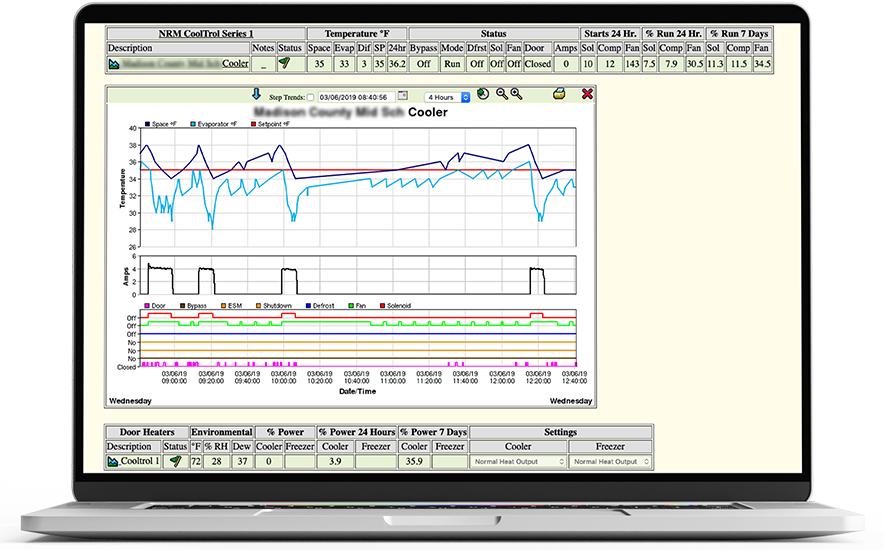The height and width of the screenshot is (550, 884).
Task: Select the environmental °F value 72
Action: pos(196,461)
